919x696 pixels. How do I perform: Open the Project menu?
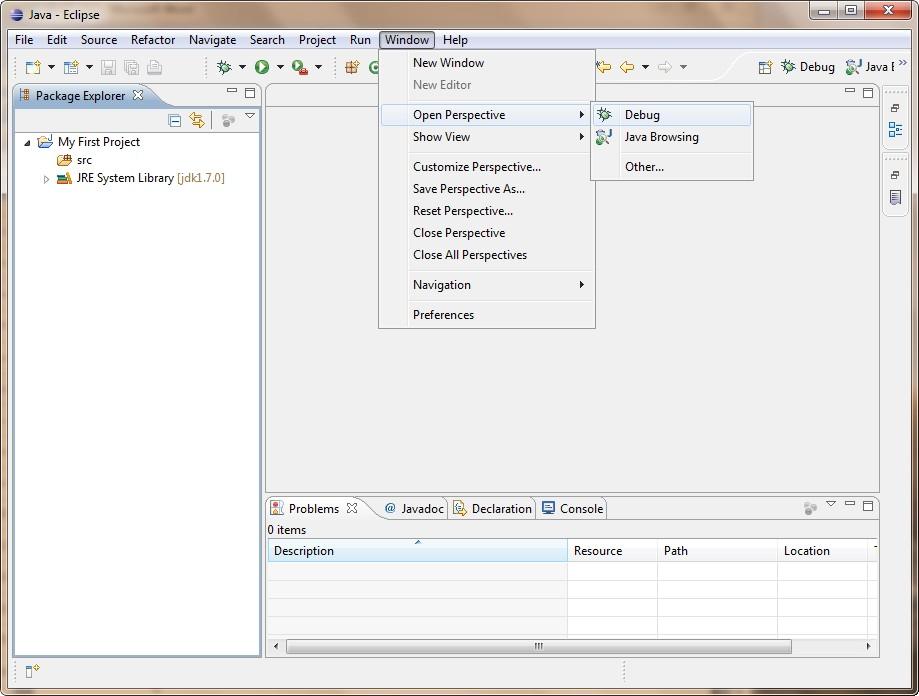coord(317,40)
